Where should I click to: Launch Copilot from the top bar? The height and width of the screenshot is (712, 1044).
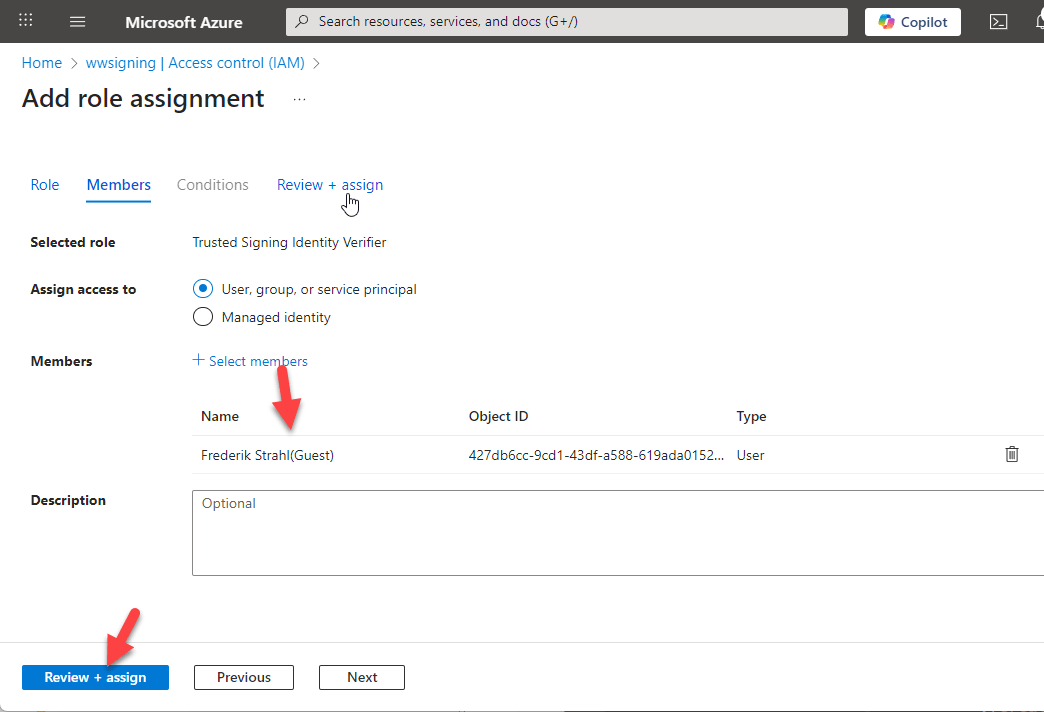coord(911,21)
